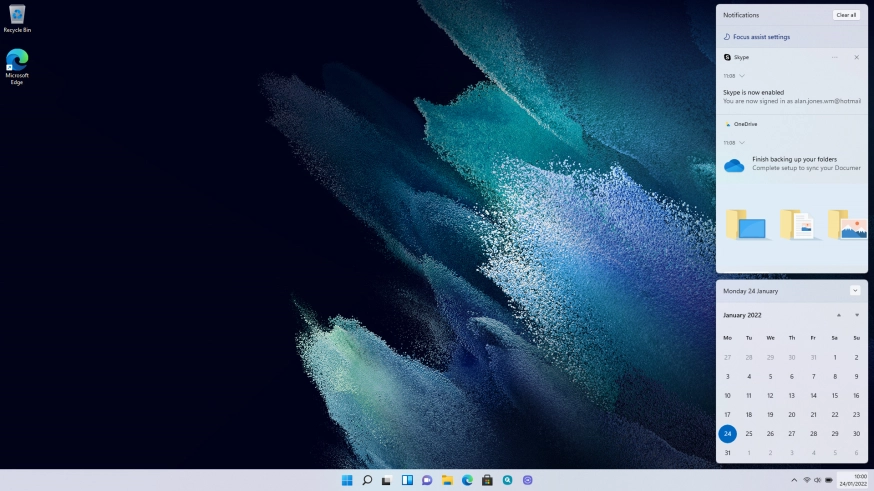The width and height of the screenshot is (874, 491).
Task: Select January 26 in the calendar
Action: (x=770, y=434)
